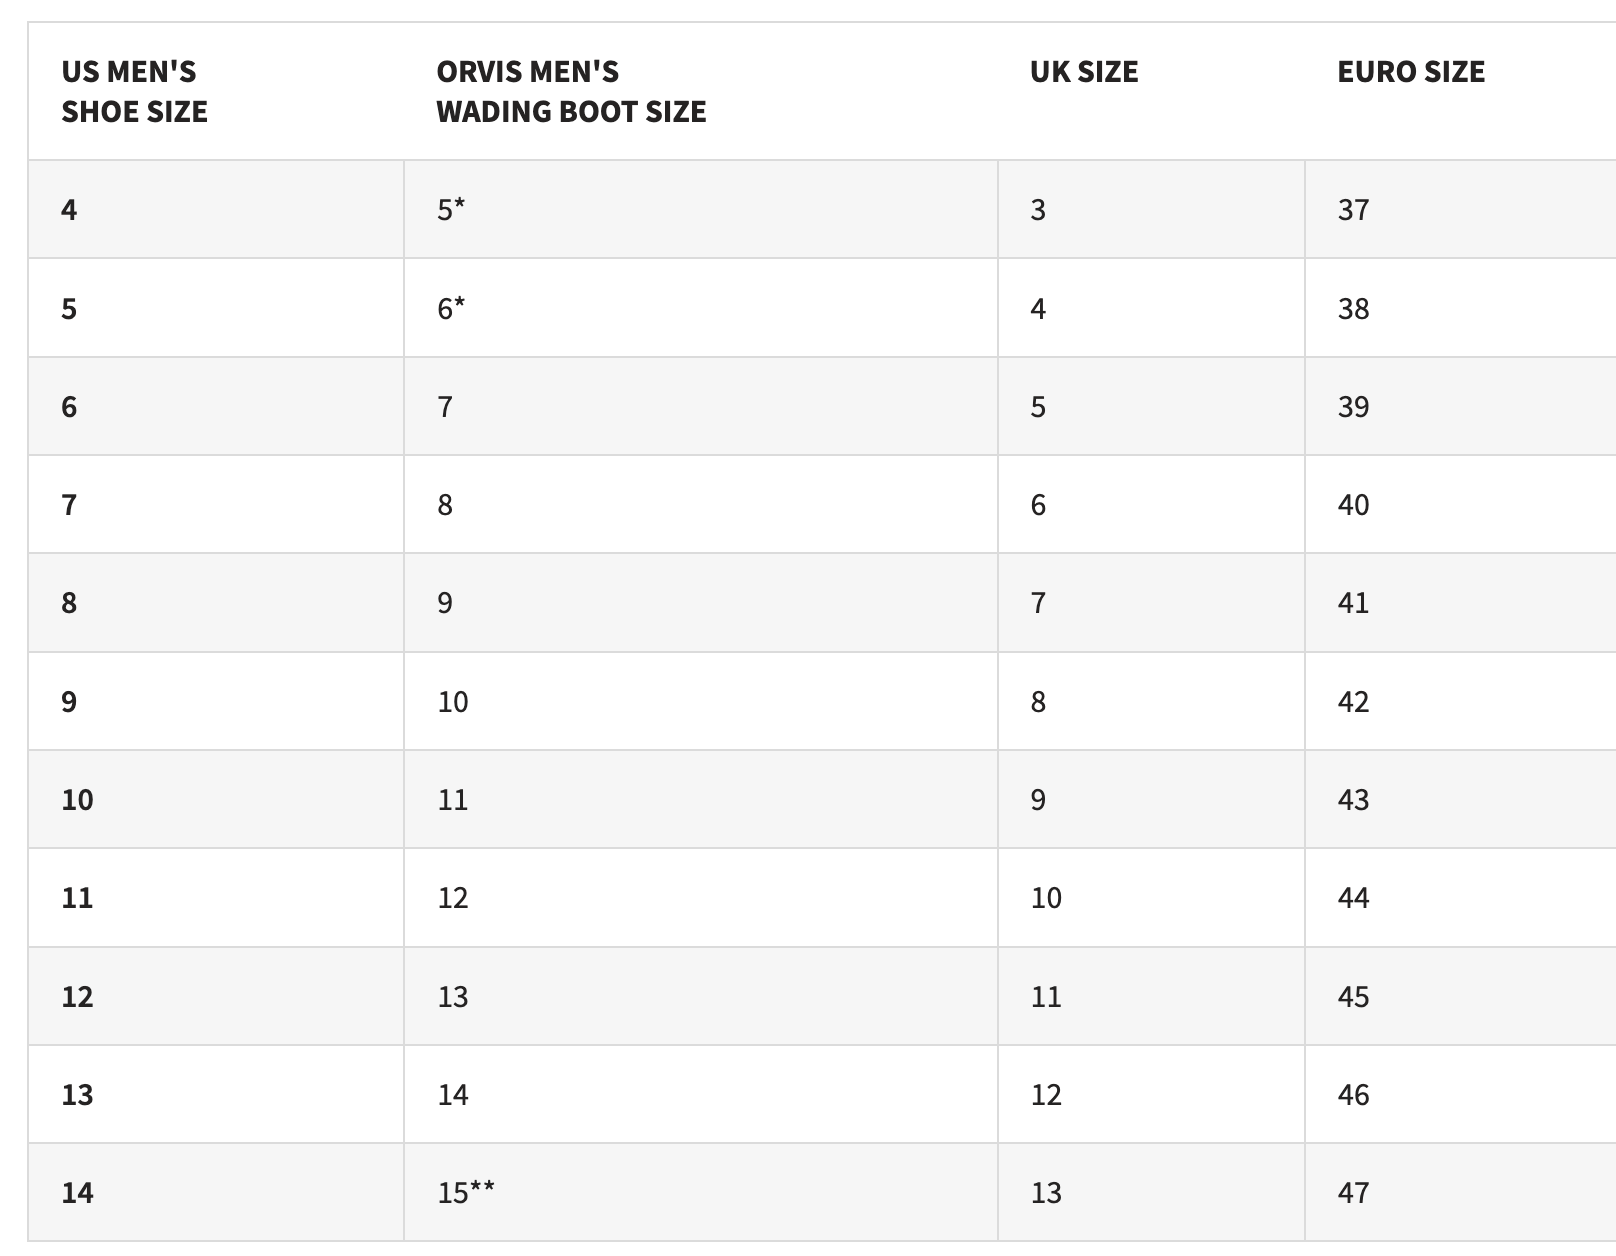Click UK size 13 cell
The width and height of the screenshot is (1616, 1256).
(x=1151, y=1193)
